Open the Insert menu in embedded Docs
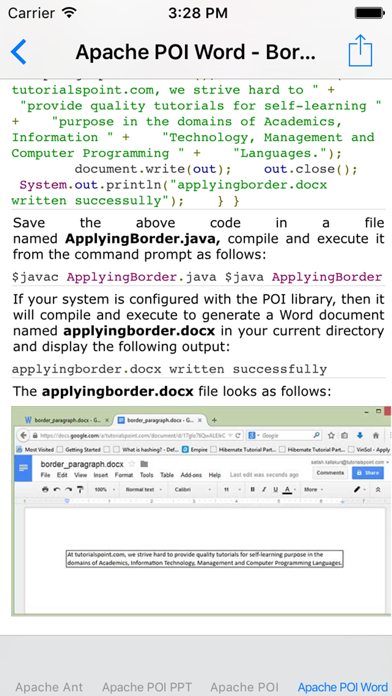Image resolution: width=392 pixels, height=696 pixels. click(101, 475)
